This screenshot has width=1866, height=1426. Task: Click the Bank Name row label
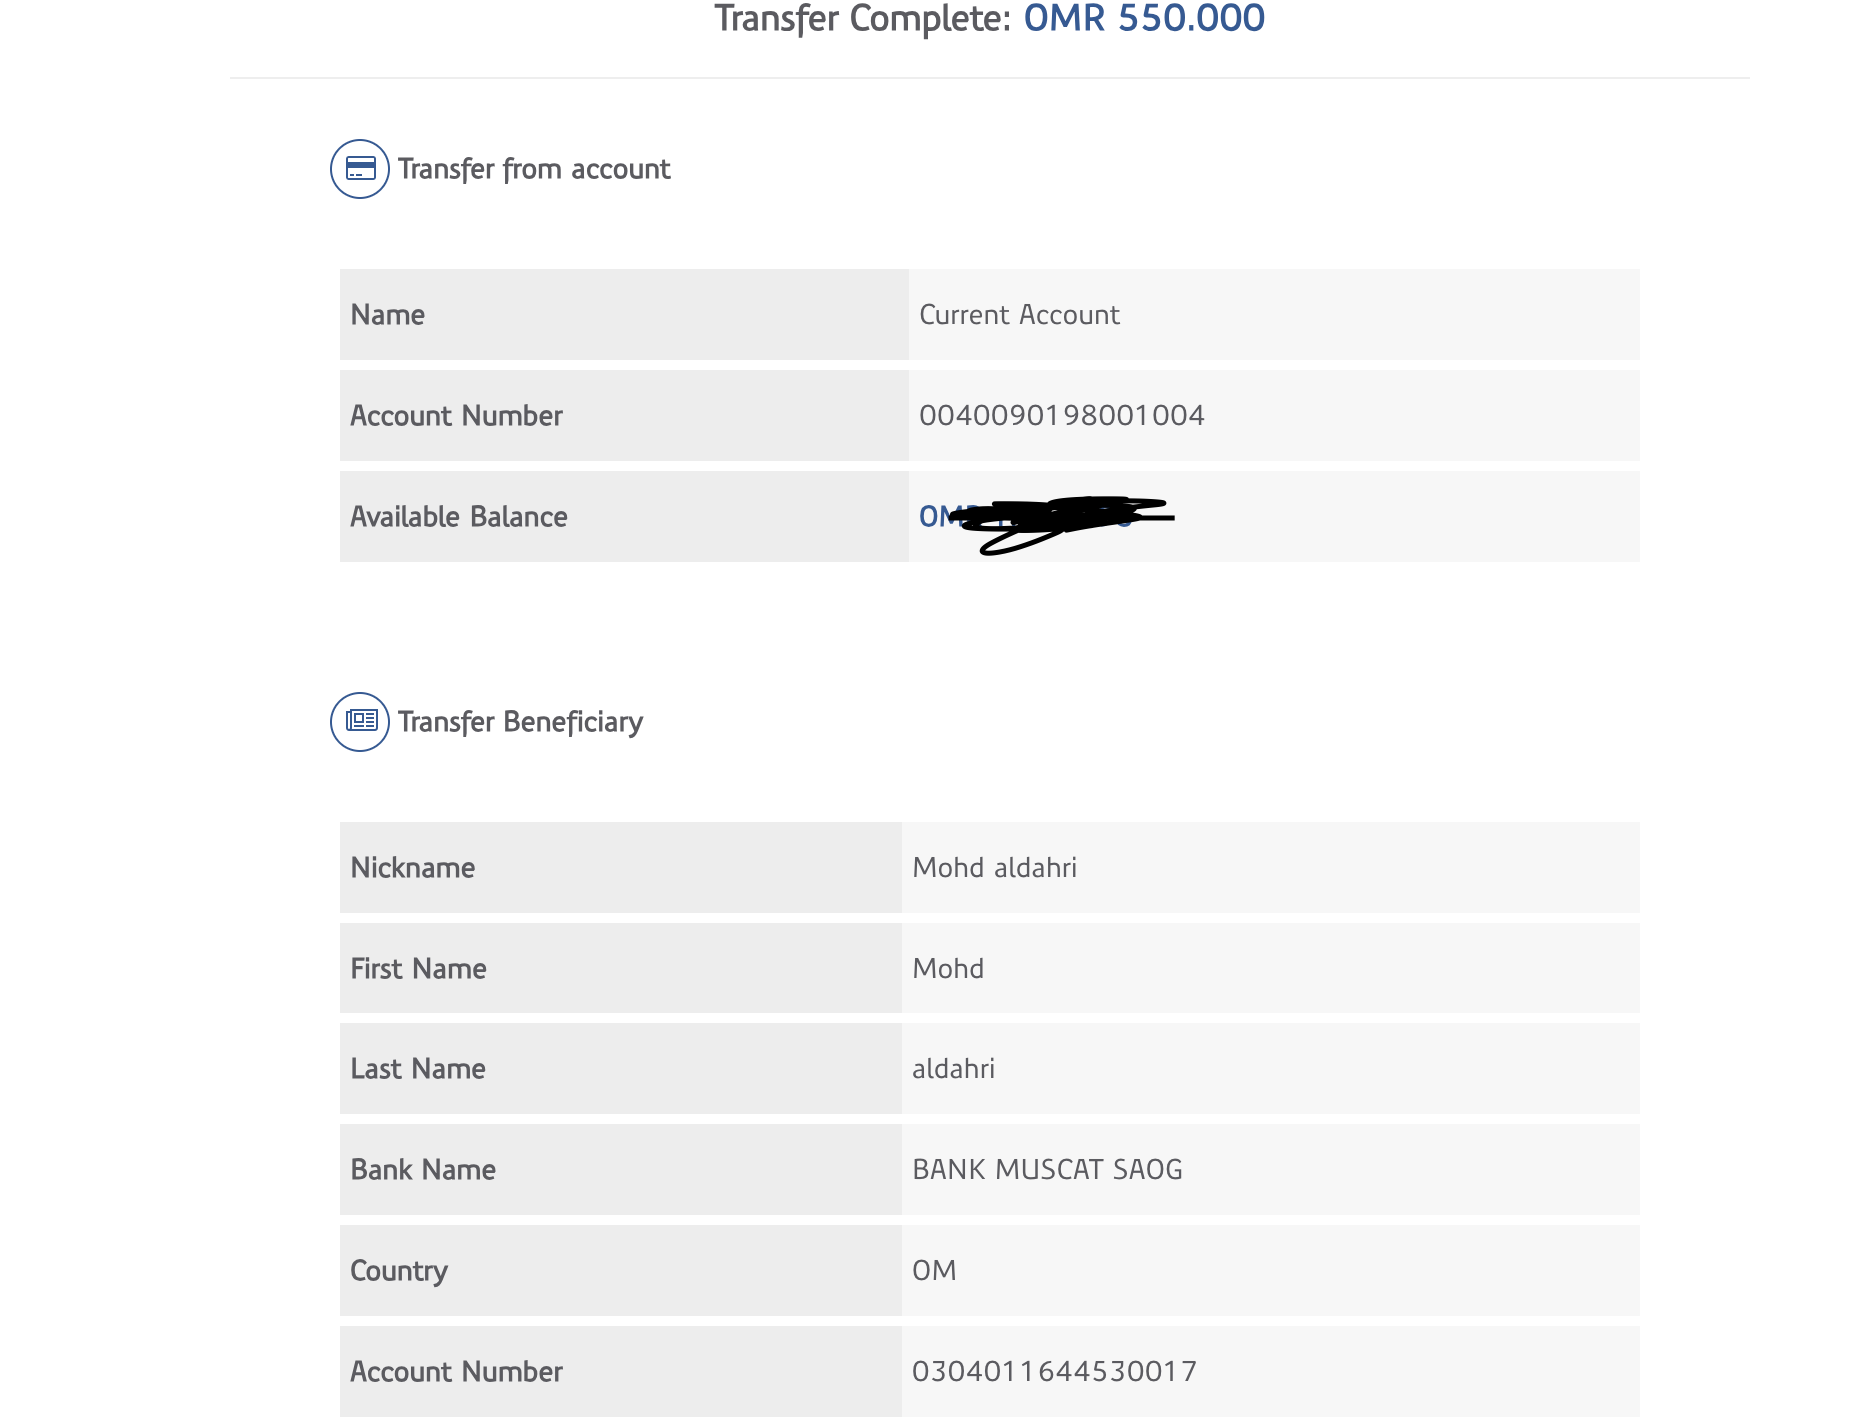tap(423, 1170)
